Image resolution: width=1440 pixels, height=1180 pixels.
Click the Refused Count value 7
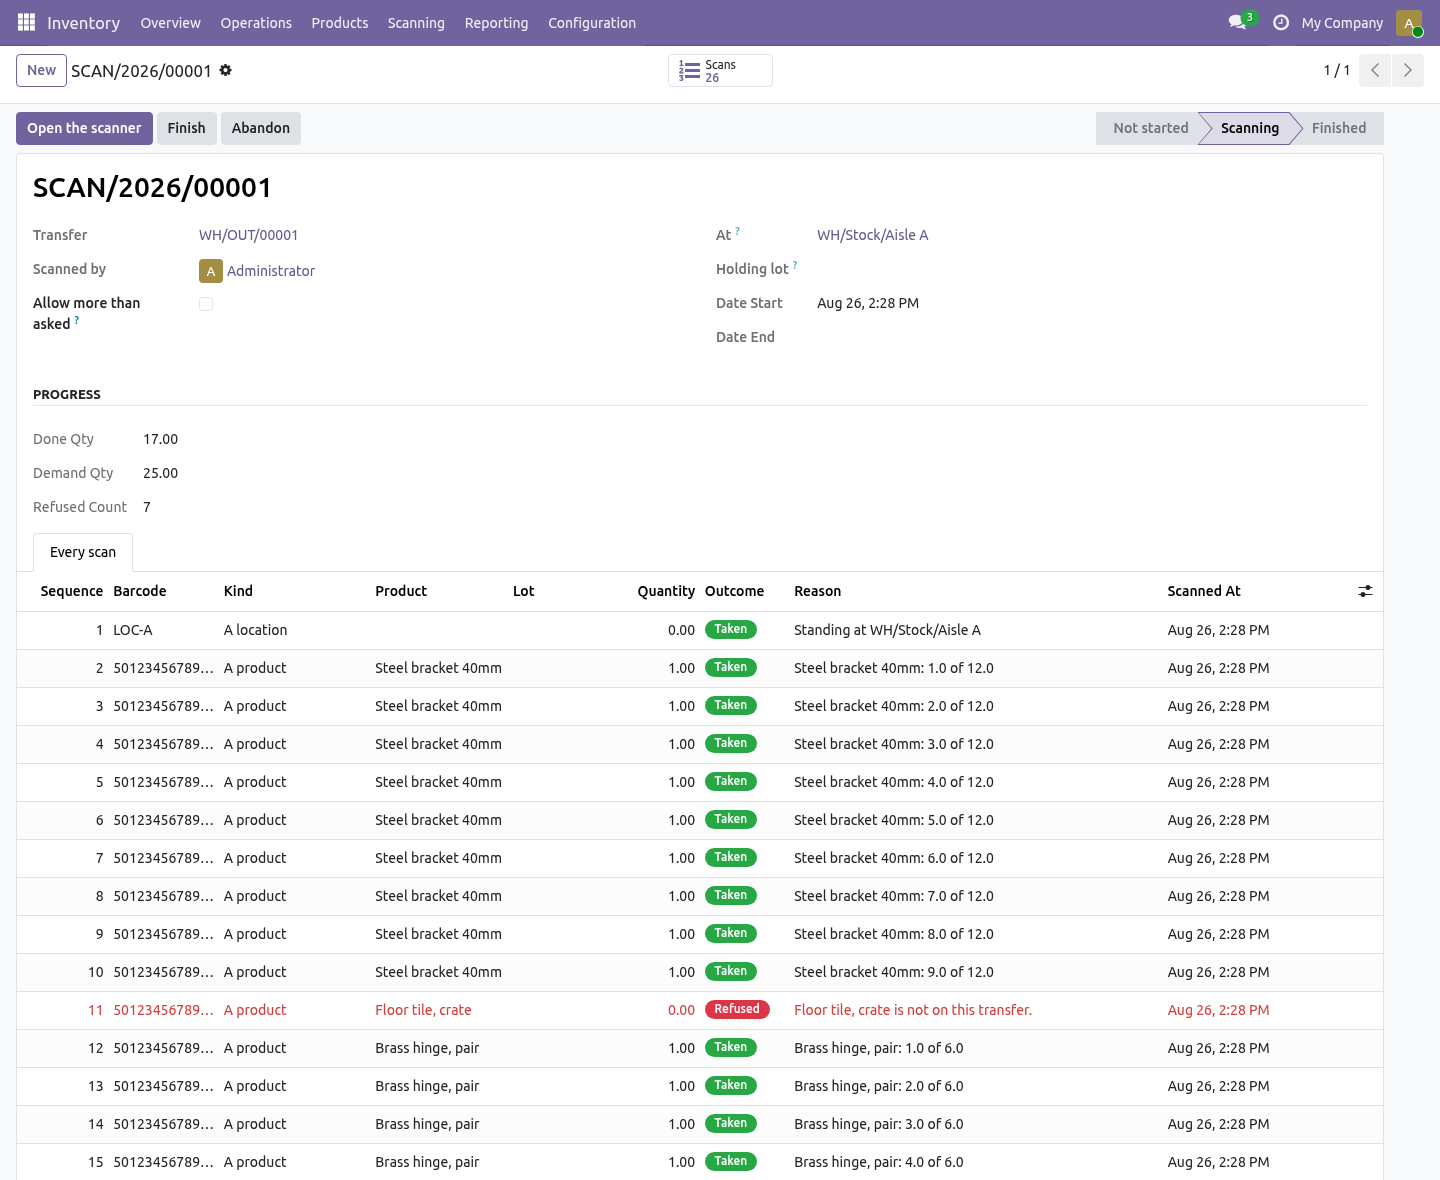[x=147, y=507]
